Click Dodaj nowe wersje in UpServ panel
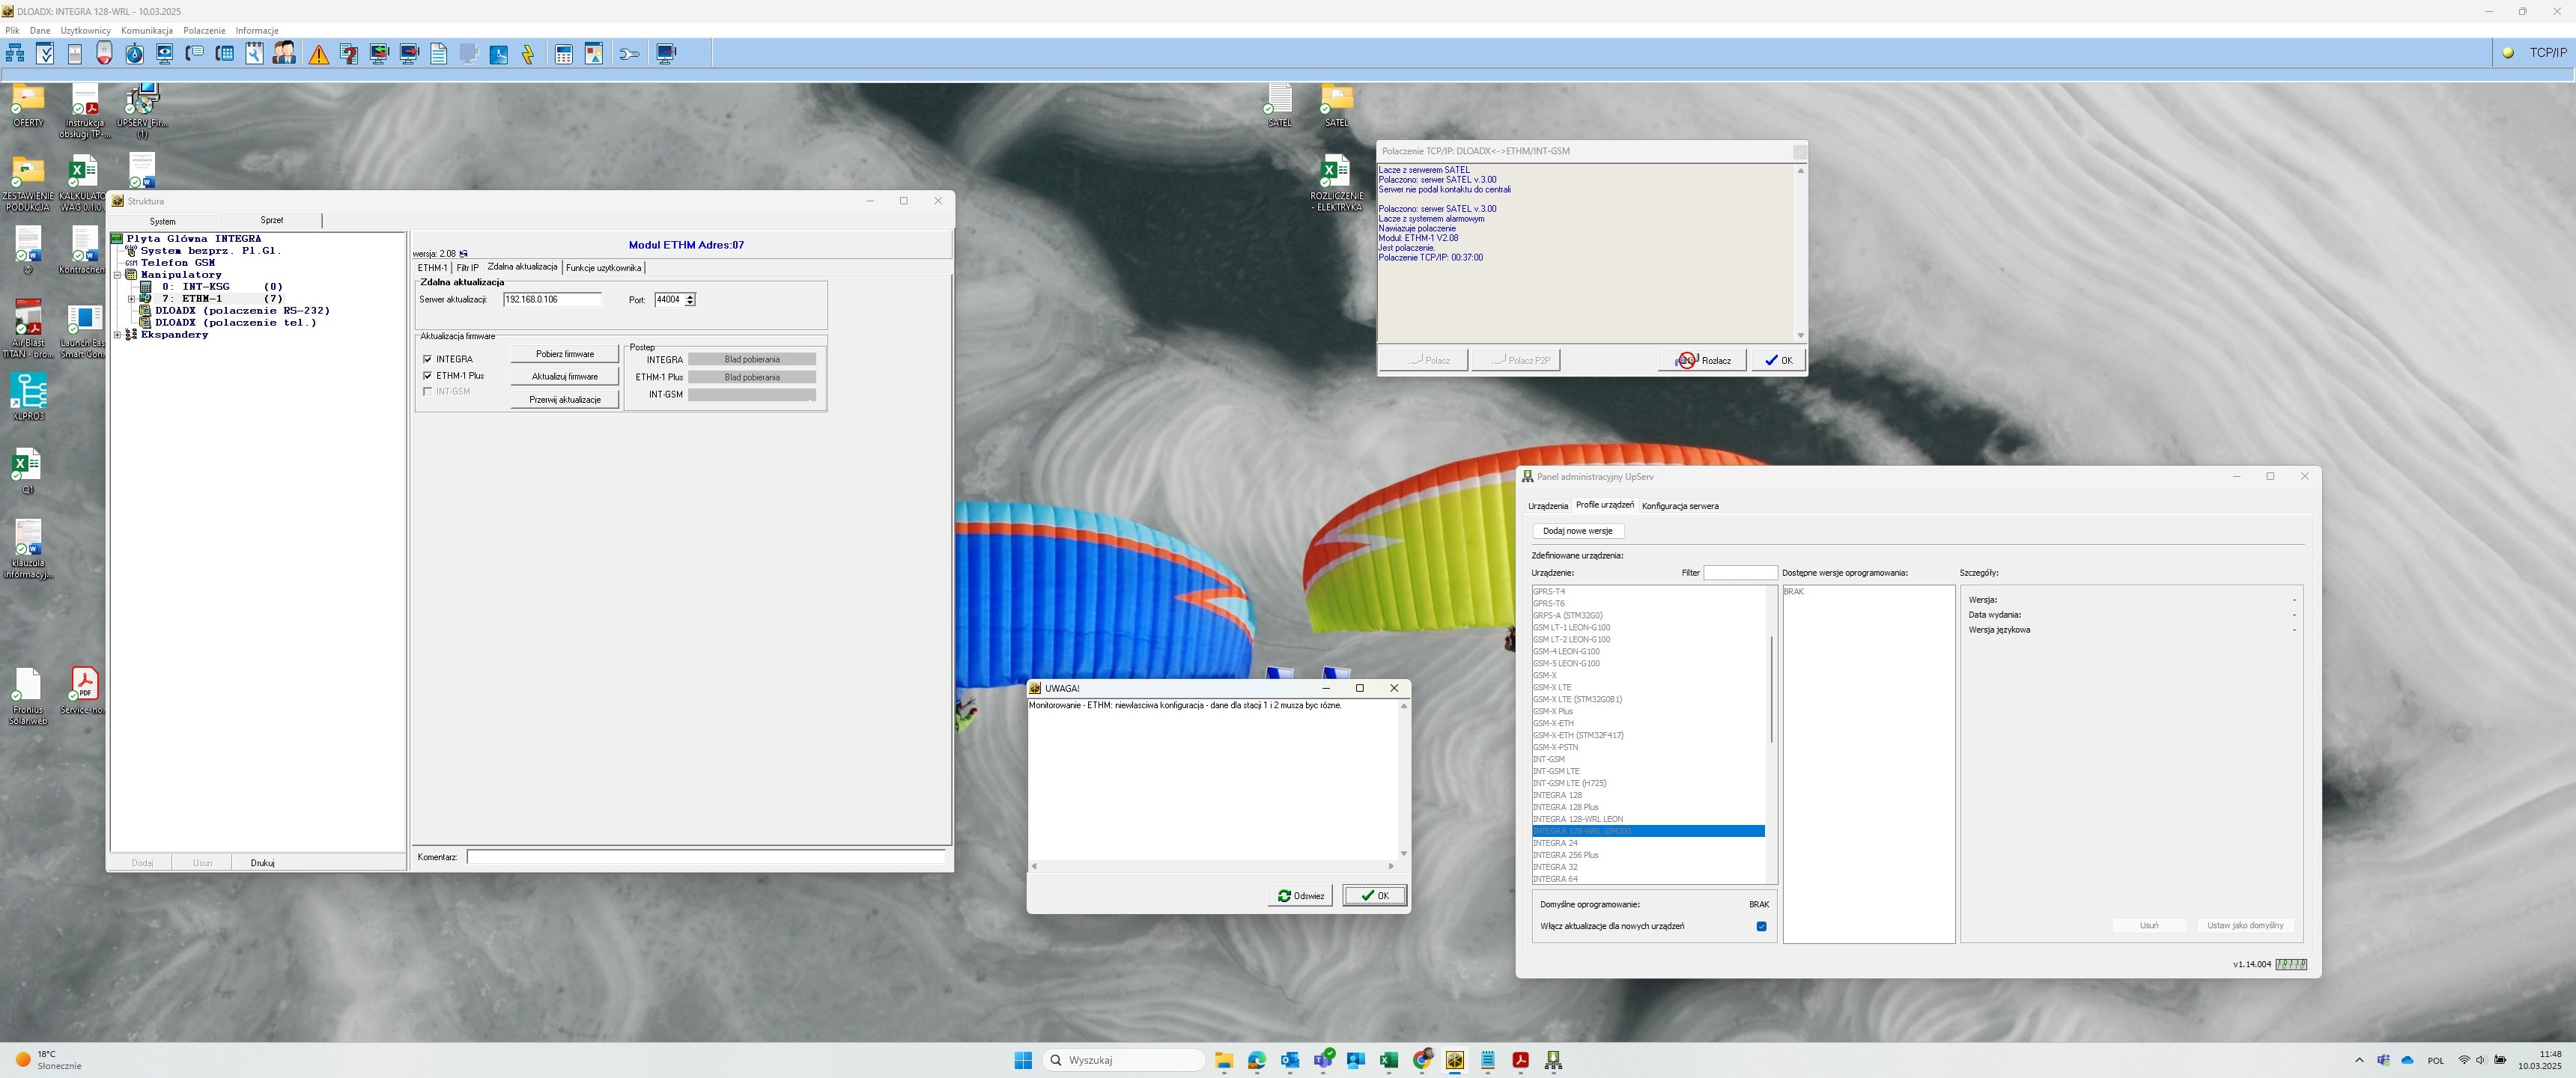This screenshot has width=2576, height=1078. pos(1577,531)
